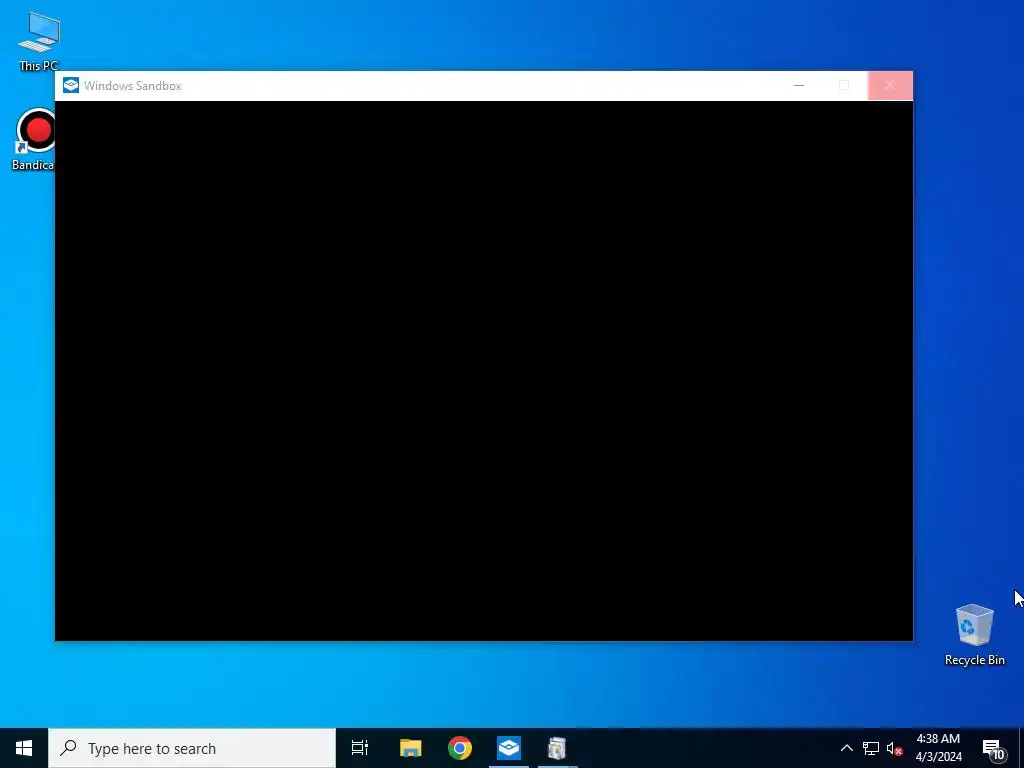Open the This PC desktop icon
The image size is (1024, 768).
point(39,40)
